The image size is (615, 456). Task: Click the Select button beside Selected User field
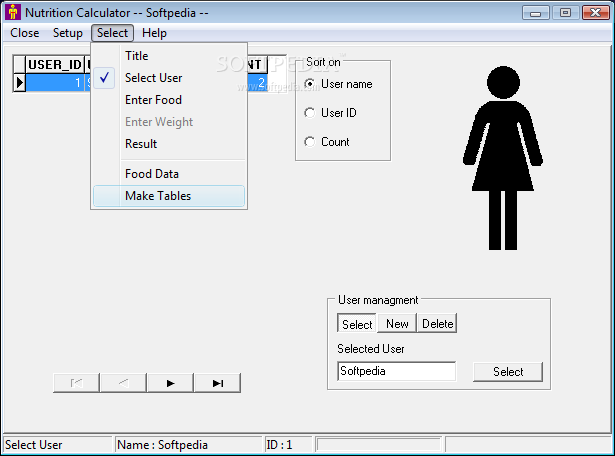[508, 372]
